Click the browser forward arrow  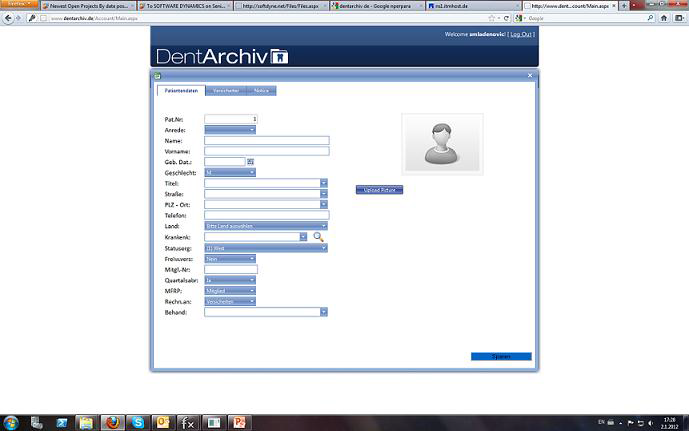18,18
